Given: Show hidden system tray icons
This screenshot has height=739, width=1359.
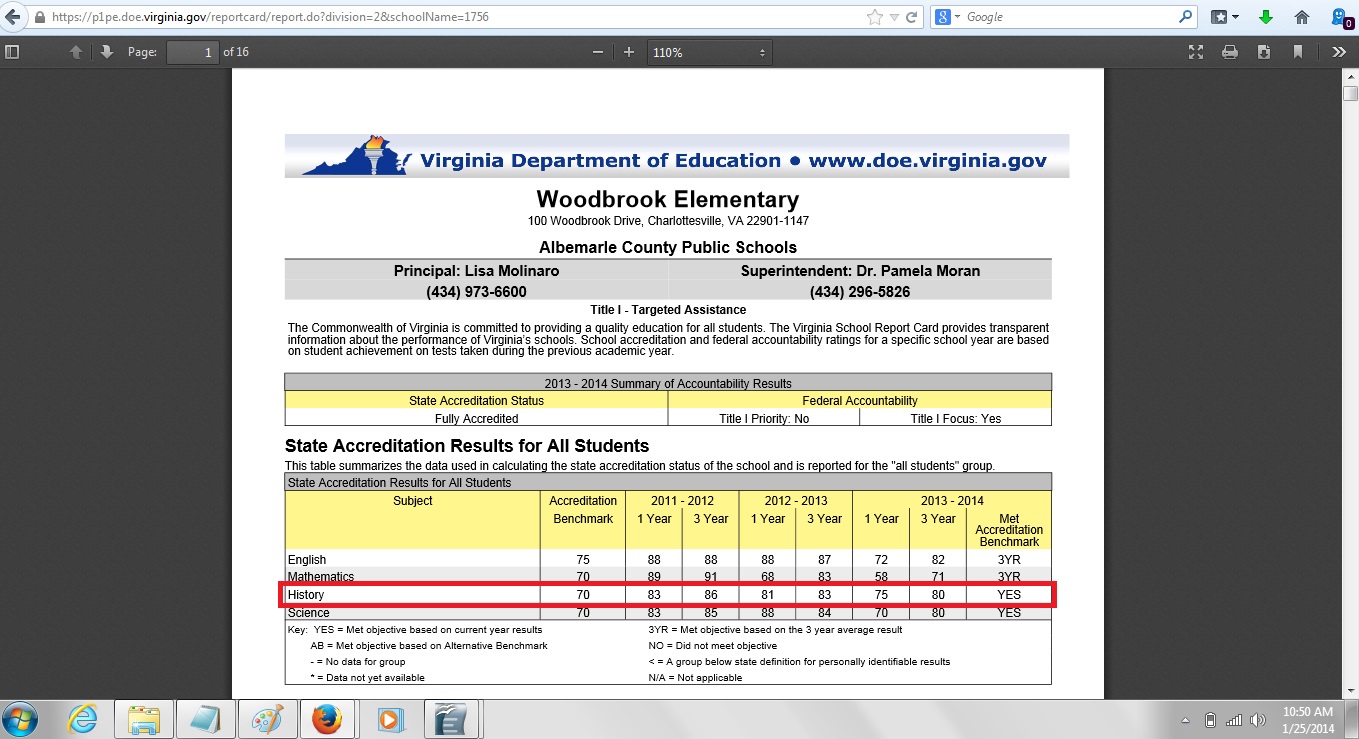Looking at the screenshot, I should 1185,719.
